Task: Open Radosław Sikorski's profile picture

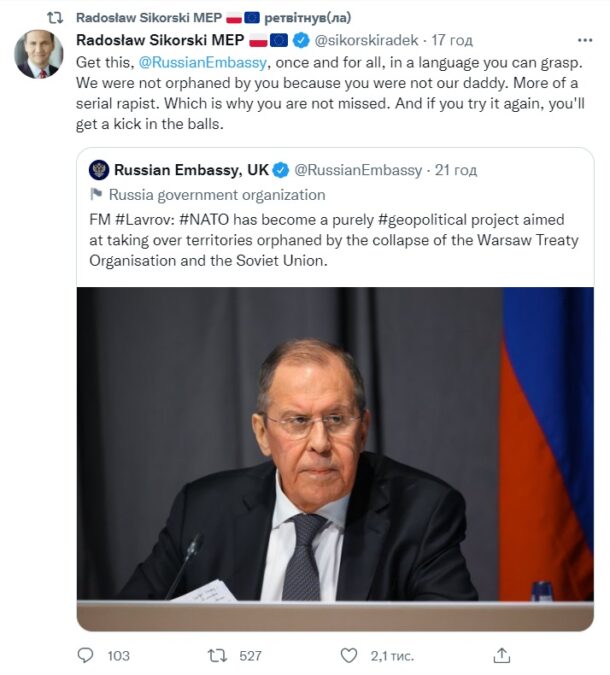Action: coord(39,54)
